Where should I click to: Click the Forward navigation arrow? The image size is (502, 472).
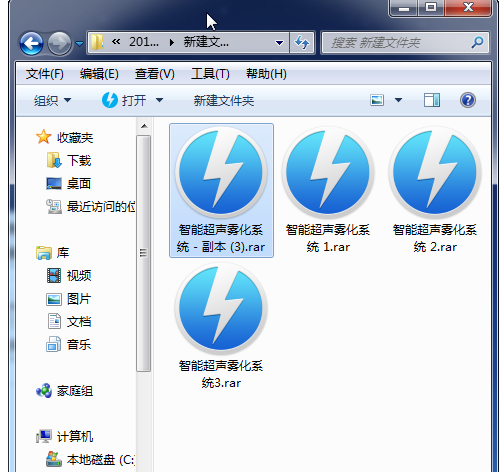point(59,43)
